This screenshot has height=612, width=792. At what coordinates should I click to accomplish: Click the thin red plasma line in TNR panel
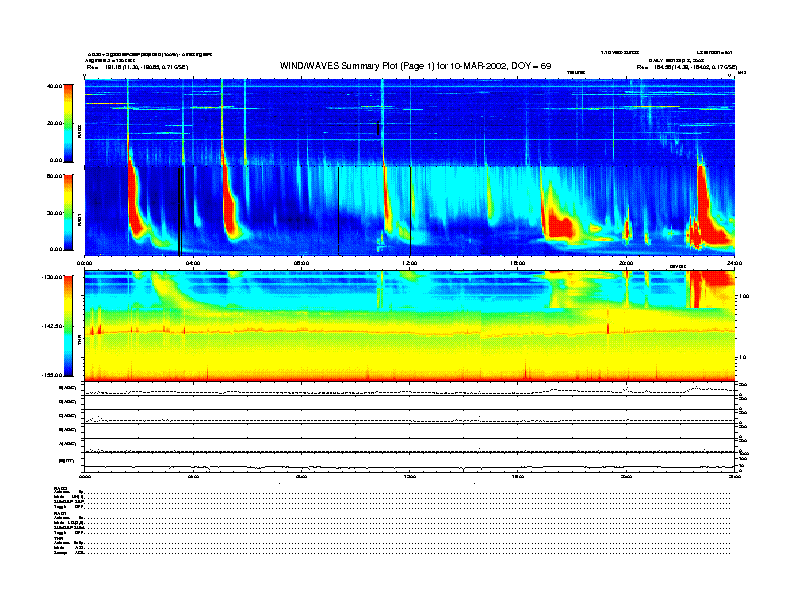409,333
